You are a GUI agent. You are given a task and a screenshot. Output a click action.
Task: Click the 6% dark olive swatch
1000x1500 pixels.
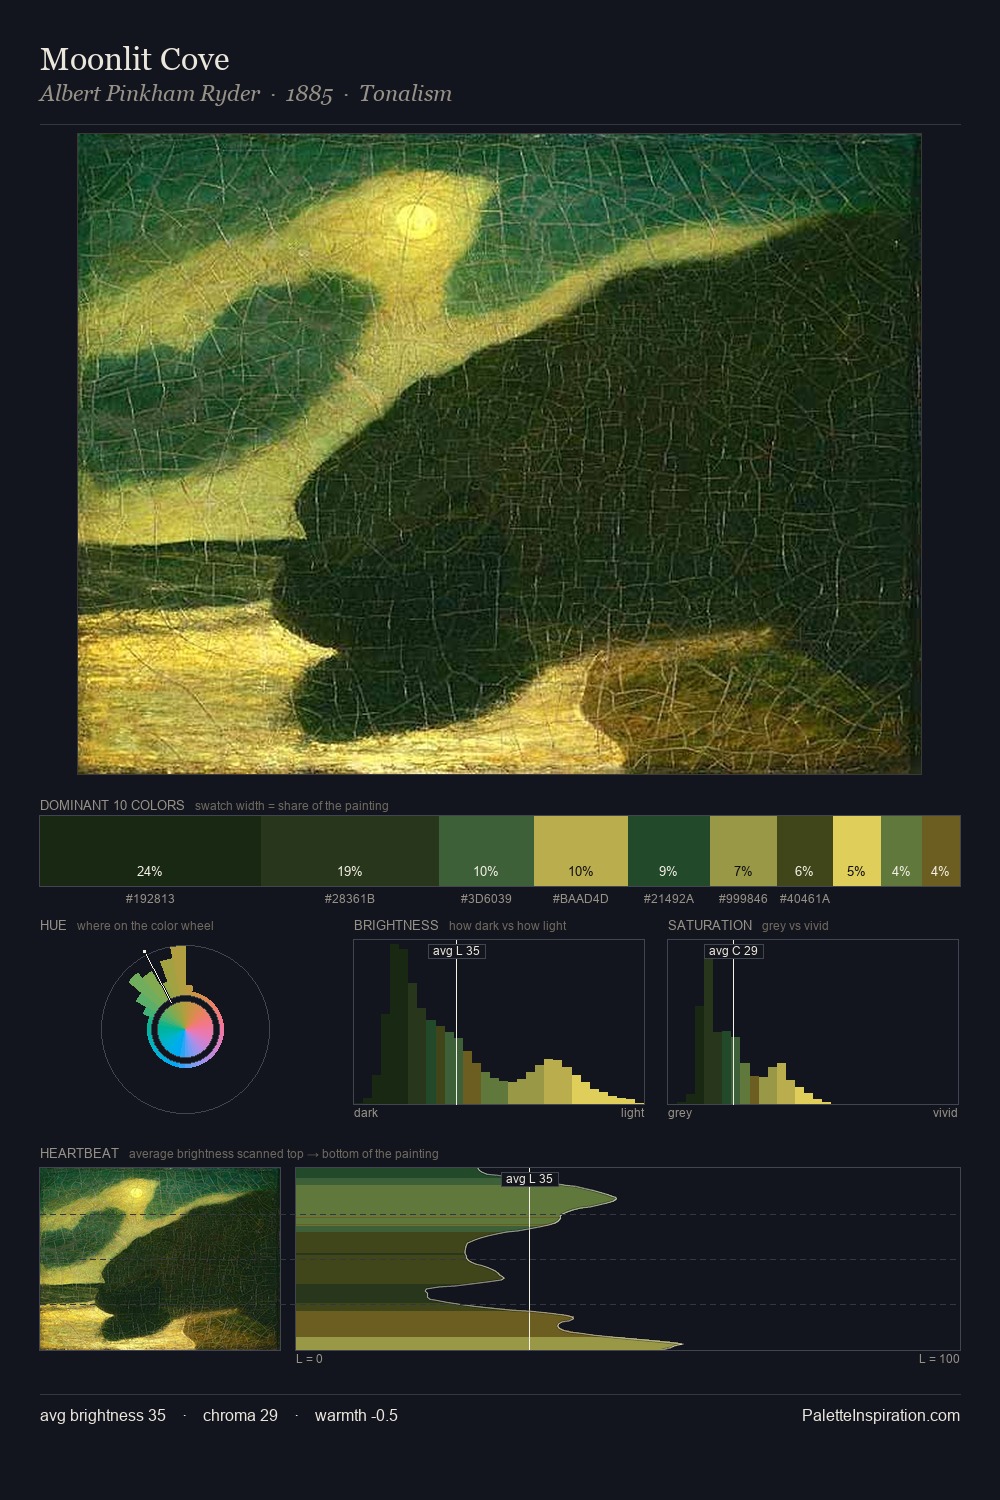(x=805, y=851)
